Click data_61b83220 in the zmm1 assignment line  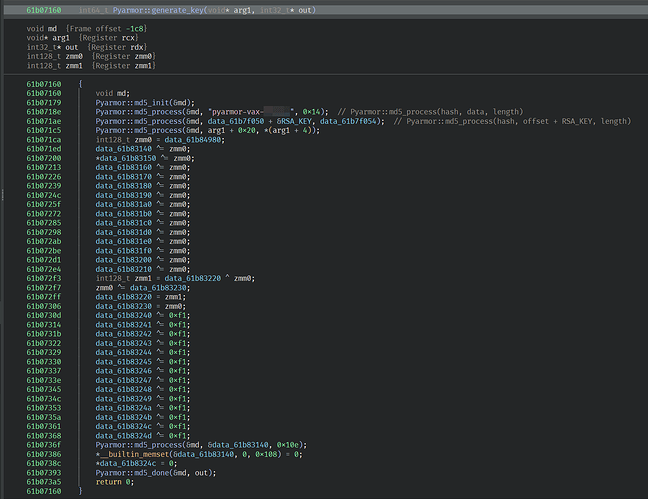tap(193, 278)
